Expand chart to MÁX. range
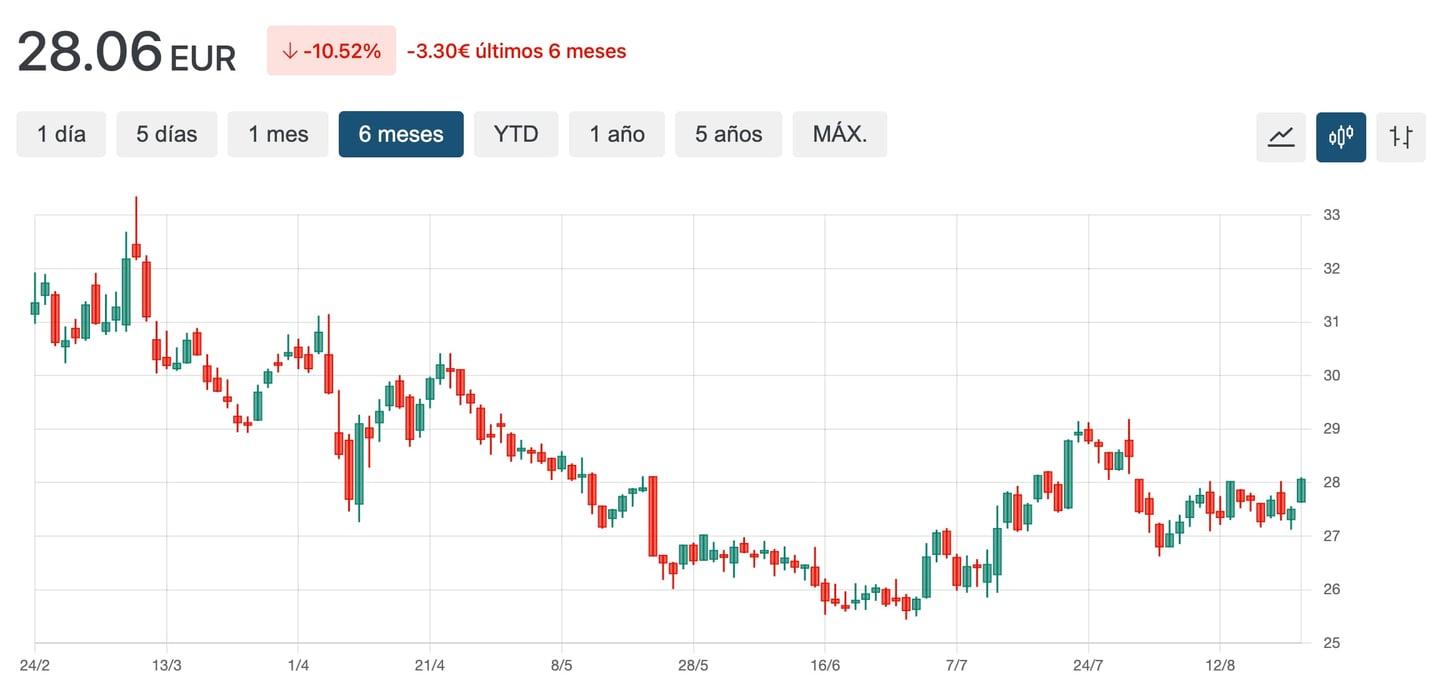 click(x=840, y=134)
